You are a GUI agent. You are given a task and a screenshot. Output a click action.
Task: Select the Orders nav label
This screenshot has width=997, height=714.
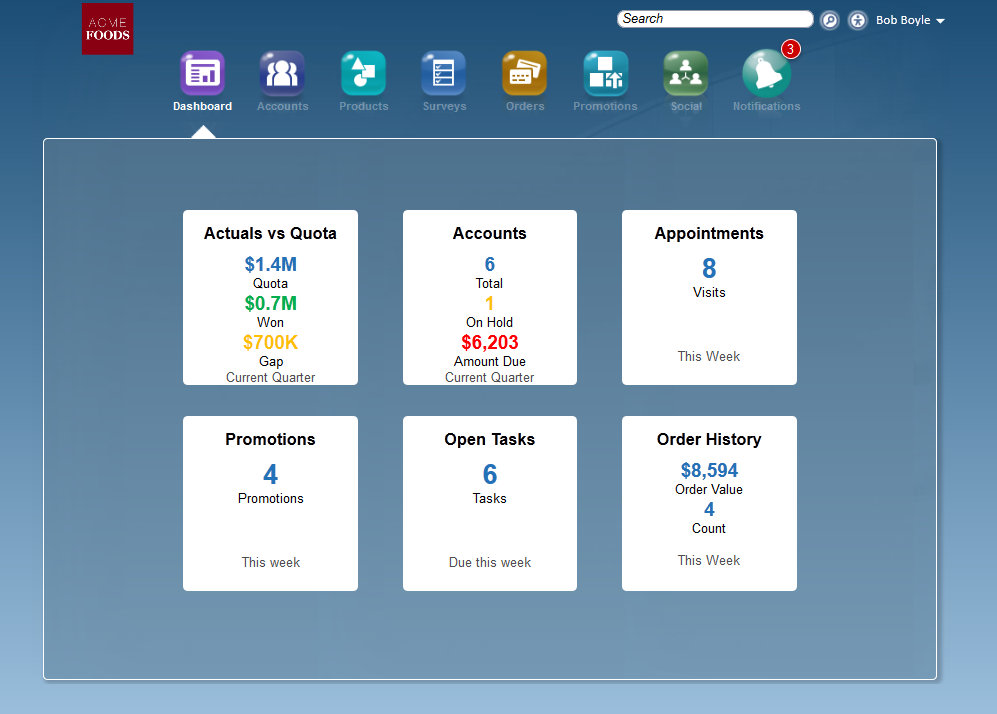point(525,106)
